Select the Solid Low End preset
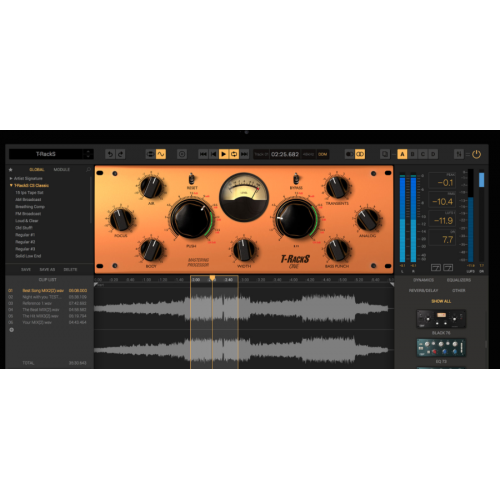The height and width of the screenshot is (500, 500). click(x=28, y=256)
